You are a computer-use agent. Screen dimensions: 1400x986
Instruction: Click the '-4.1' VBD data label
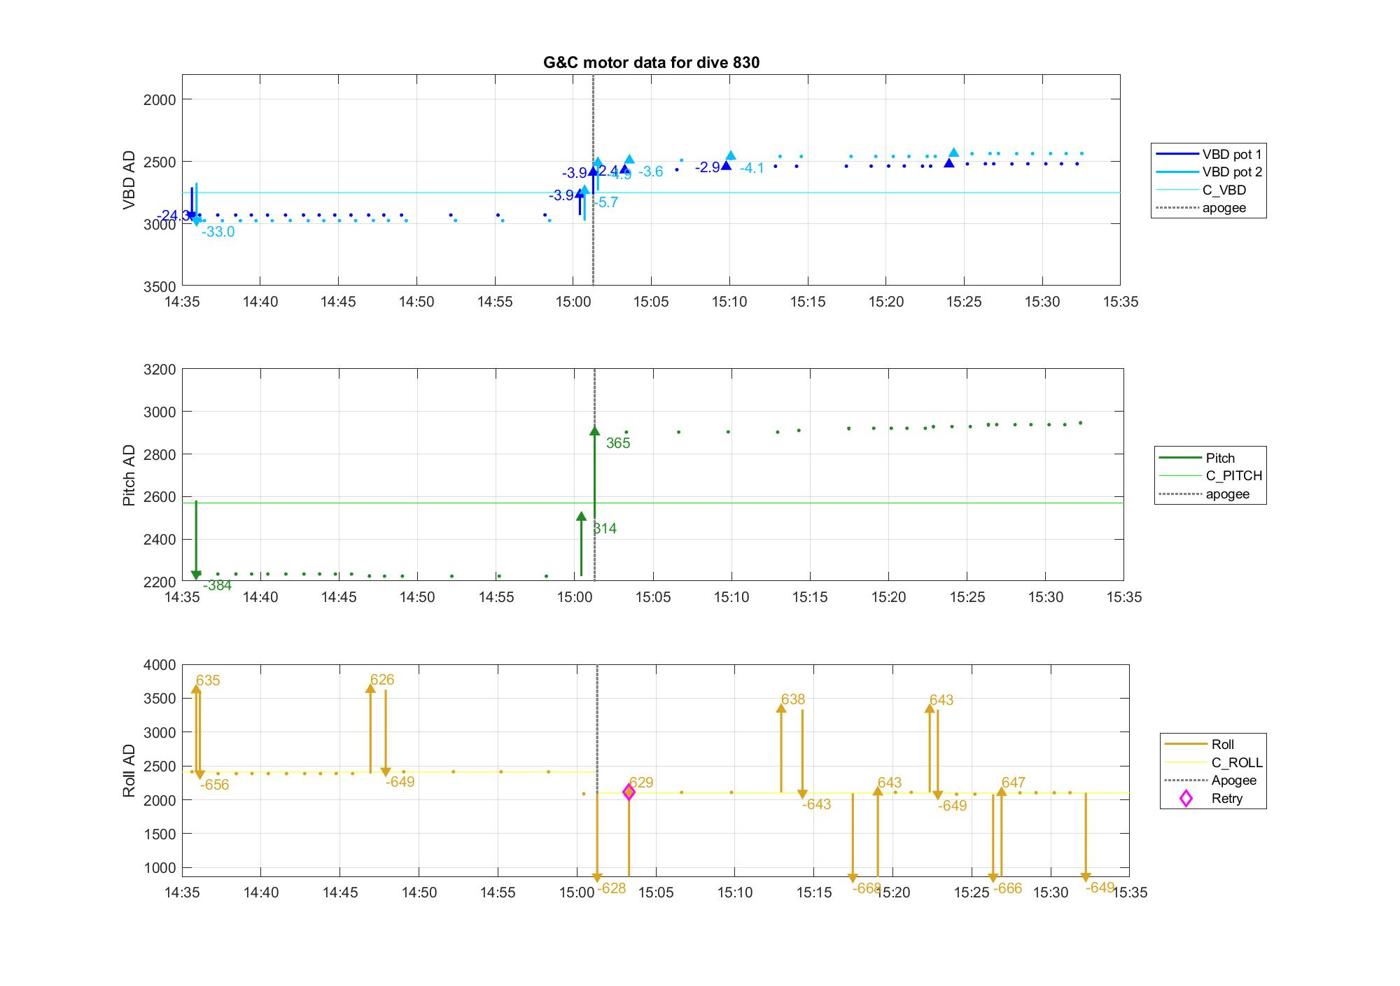[752, 168]
